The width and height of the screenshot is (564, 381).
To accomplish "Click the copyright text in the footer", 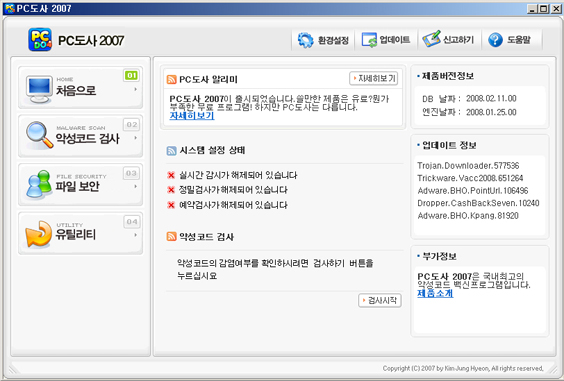I will [x=463, y=368].
